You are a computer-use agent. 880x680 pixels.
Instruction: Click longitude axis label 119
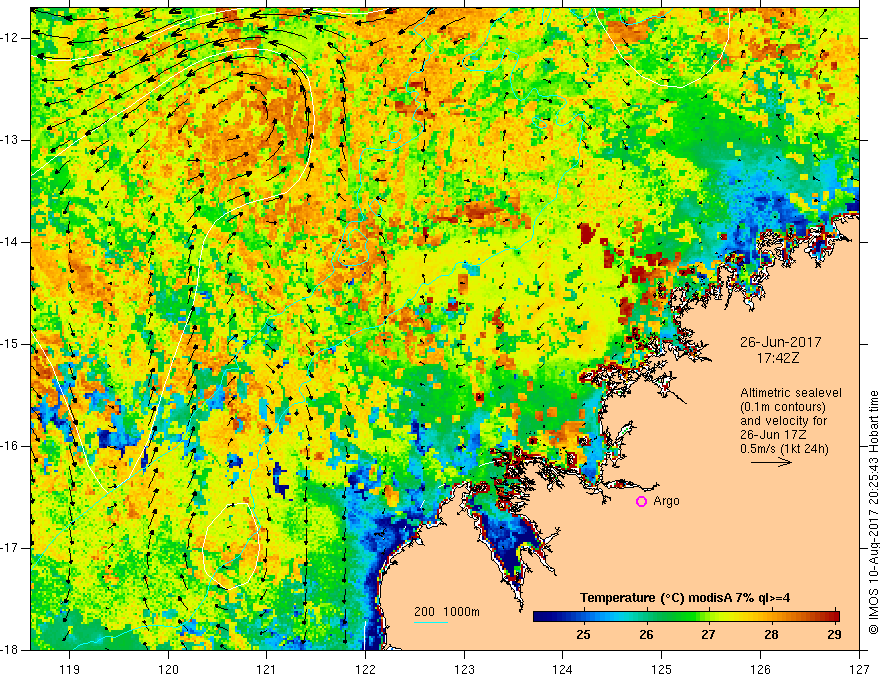tap(69, 668)
